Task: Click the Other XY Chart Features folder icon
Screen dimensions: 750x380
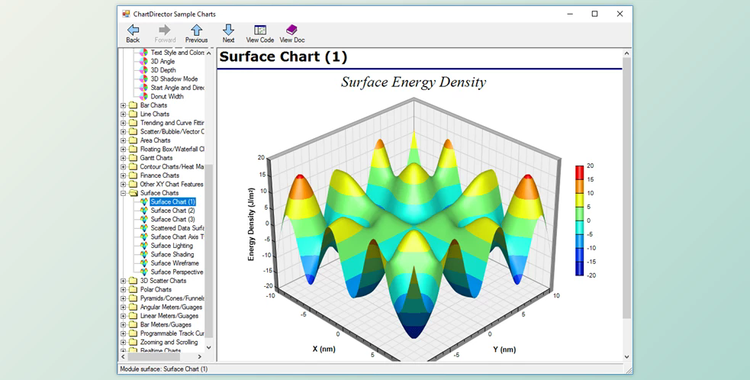Action: (132, 184)
